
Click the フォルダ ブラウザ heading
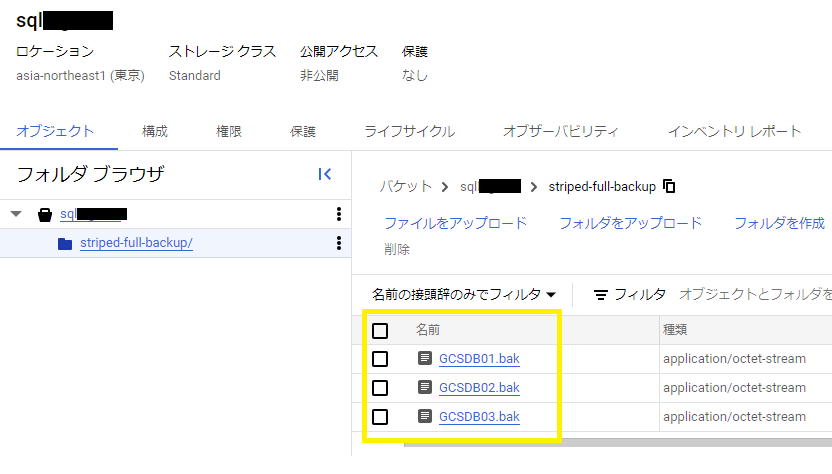(x=91, y=174)
